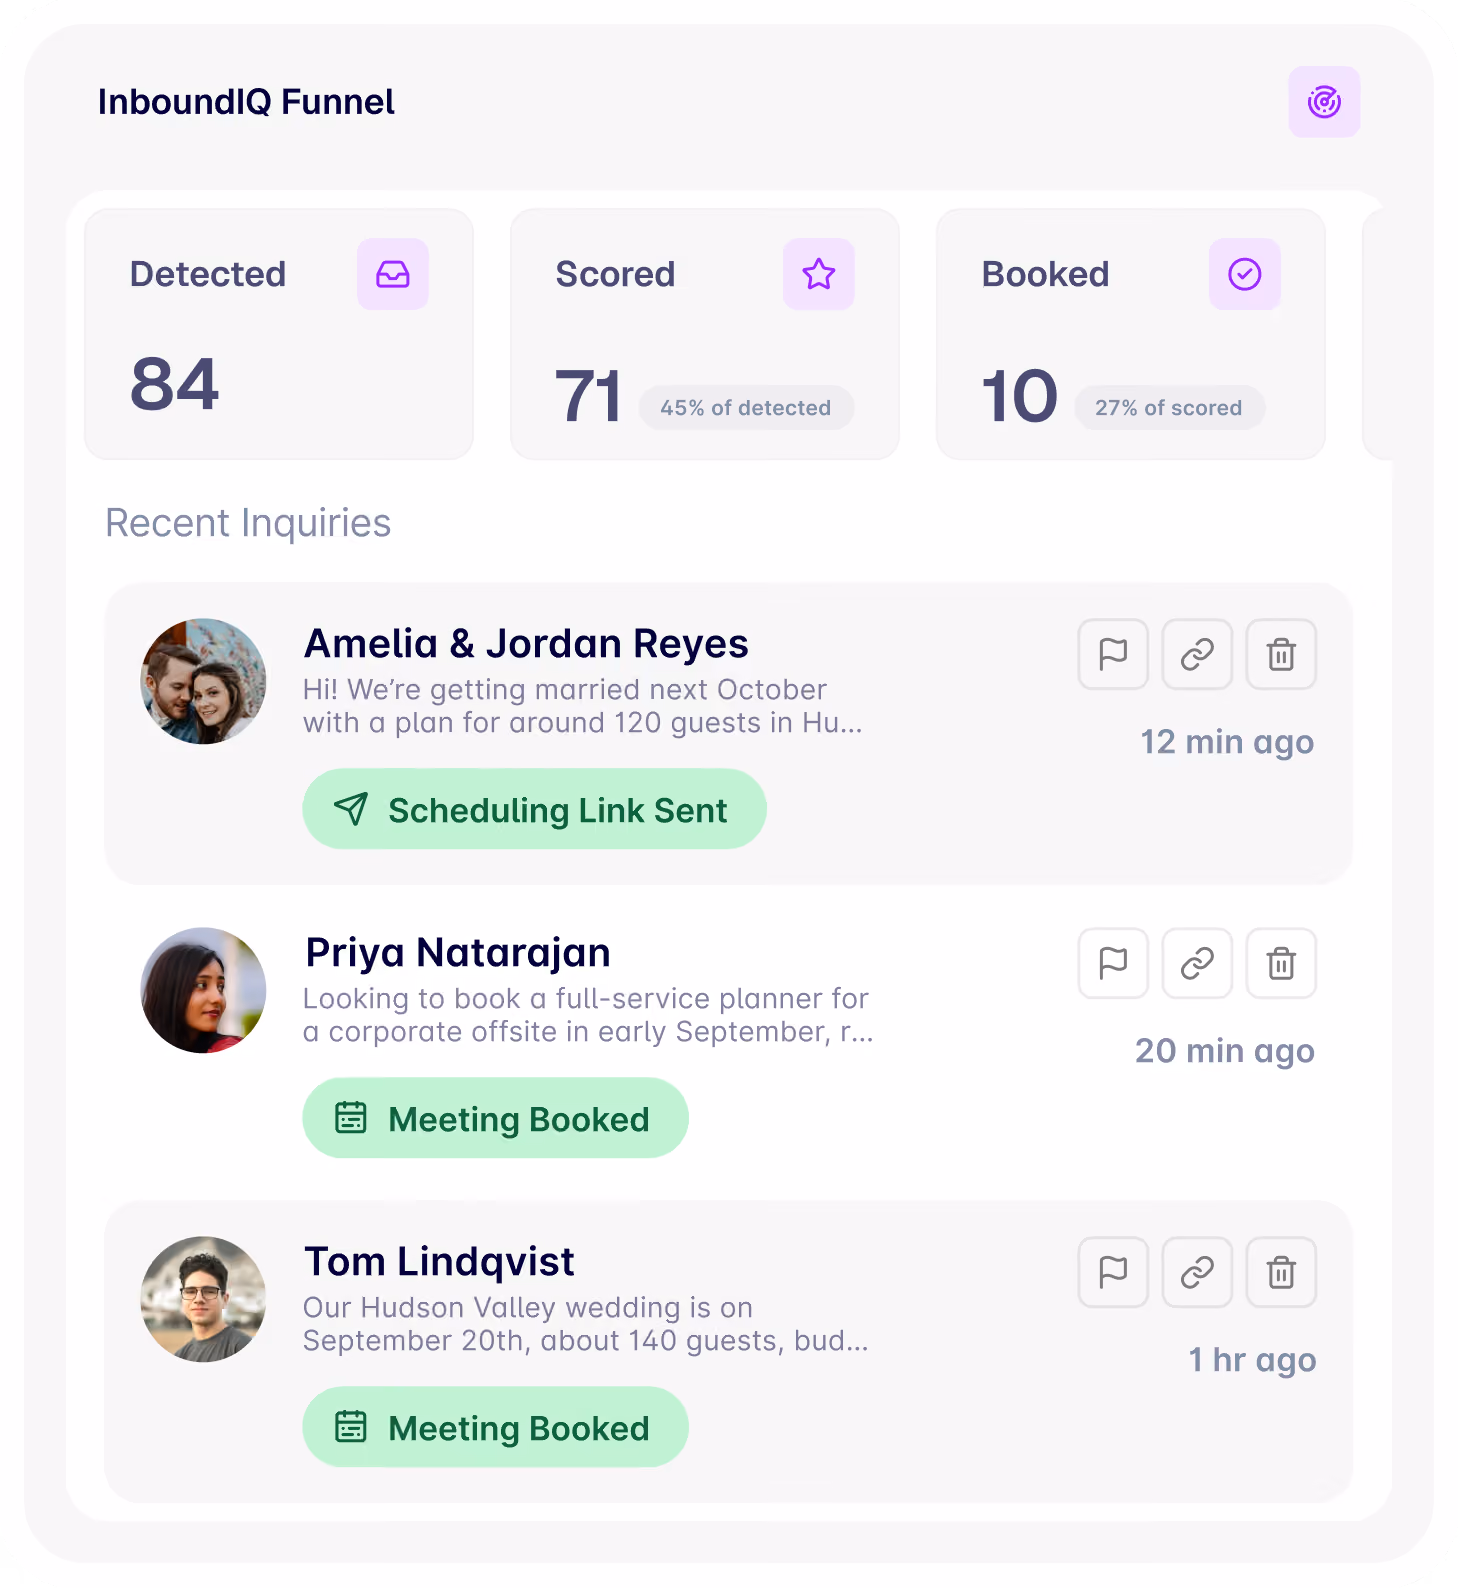Click the 27% of scored badge
1458x1588 pixels.
point(1169,408)
